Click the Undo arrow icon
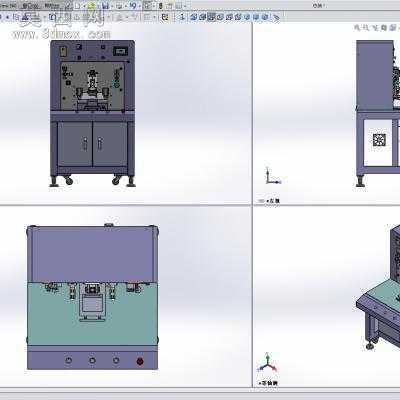 click(x=133, y=6)
